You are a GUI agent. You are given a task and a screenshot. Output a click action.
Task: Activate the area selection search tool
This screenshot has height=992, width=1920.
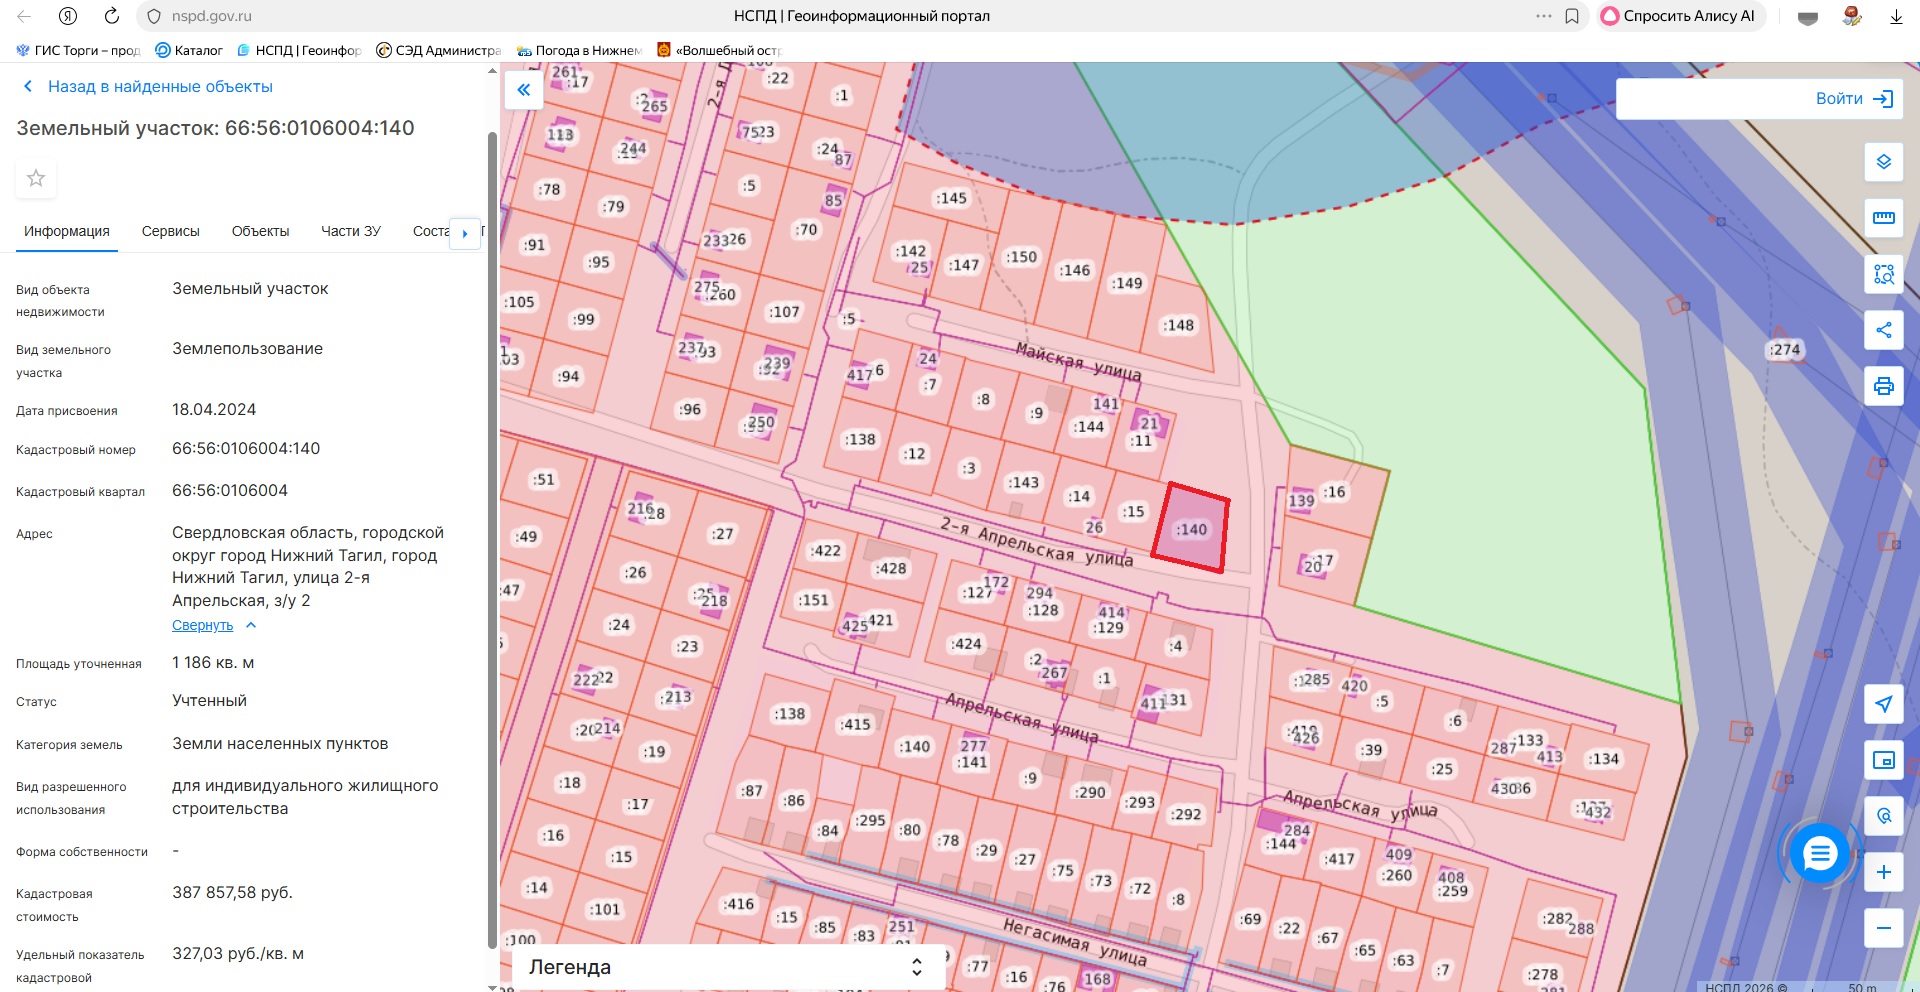click(1883, 274)
